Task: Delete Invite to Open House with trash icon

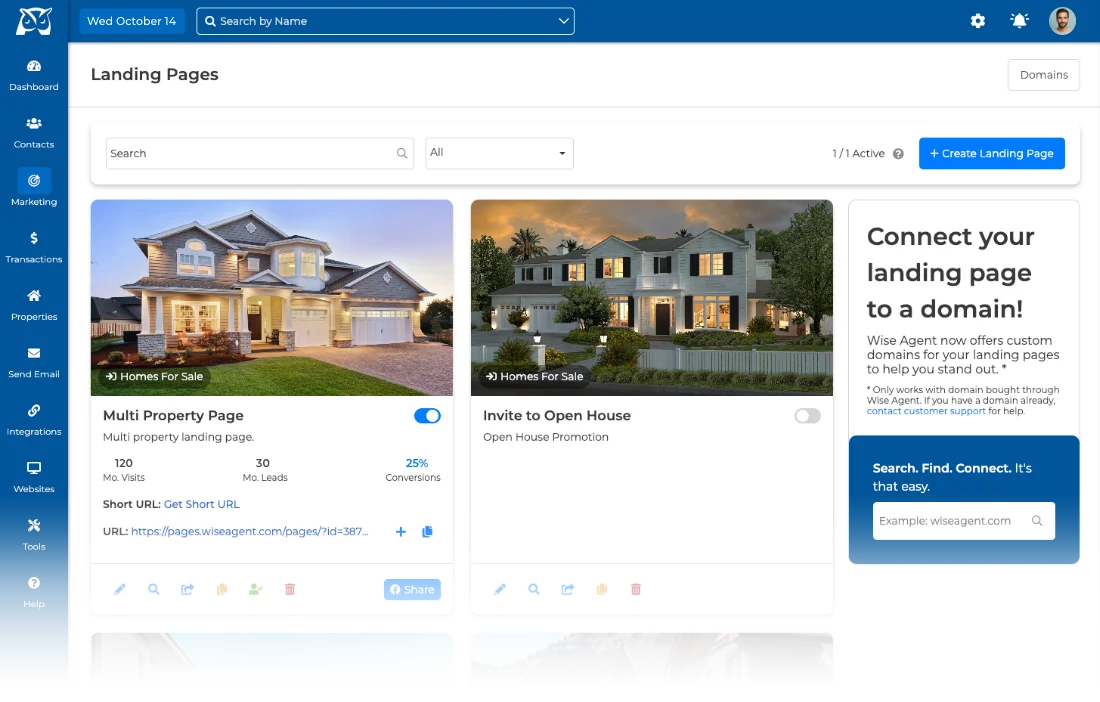Action: coord(636,589)
